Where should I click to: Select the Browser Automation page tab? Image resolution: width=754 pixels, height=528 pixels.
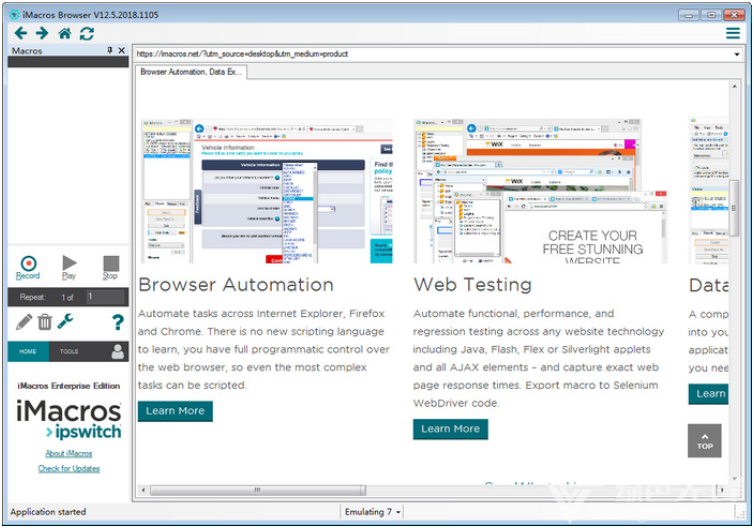click(x=190, y=72)
